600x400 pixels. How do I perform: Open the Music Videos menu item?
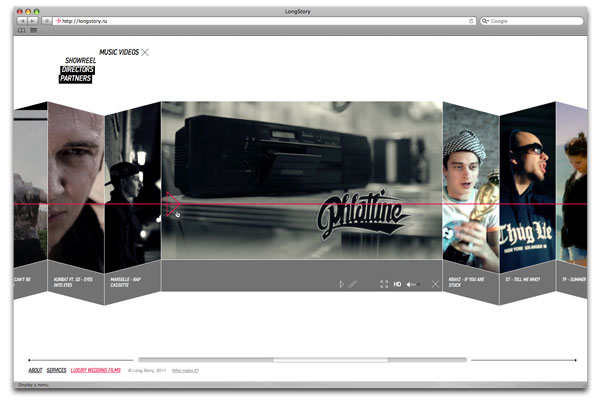[x=119, y=52]
